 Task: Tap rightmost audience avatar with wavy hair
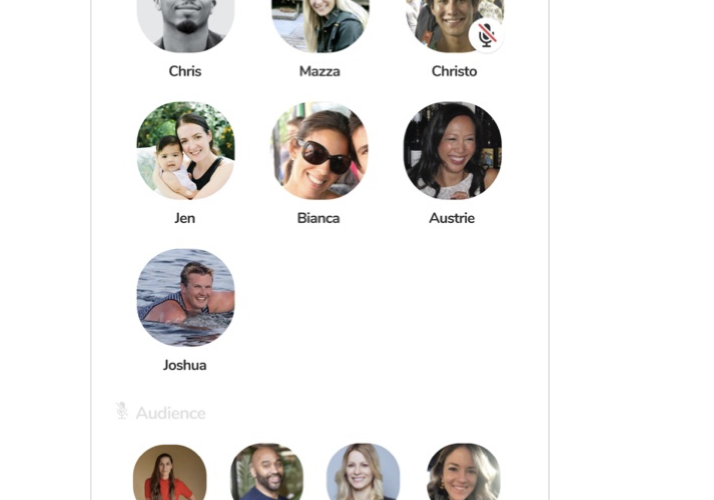pyautogui.click(x=464, y=472)
